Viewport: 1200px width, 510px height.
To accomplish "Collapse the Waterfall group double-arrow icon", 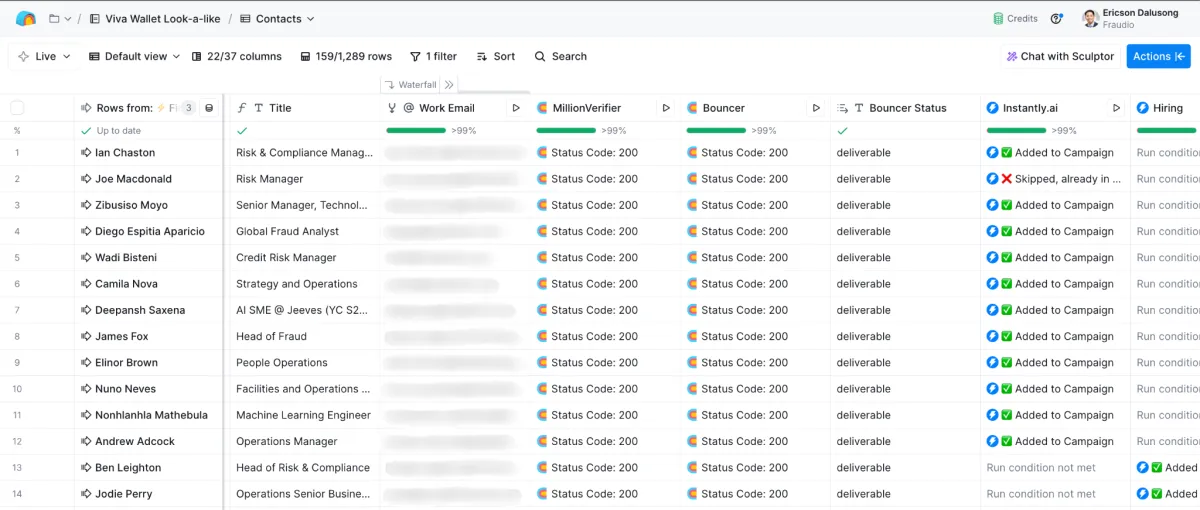I will pyautogui.click(x=449, y=85).
